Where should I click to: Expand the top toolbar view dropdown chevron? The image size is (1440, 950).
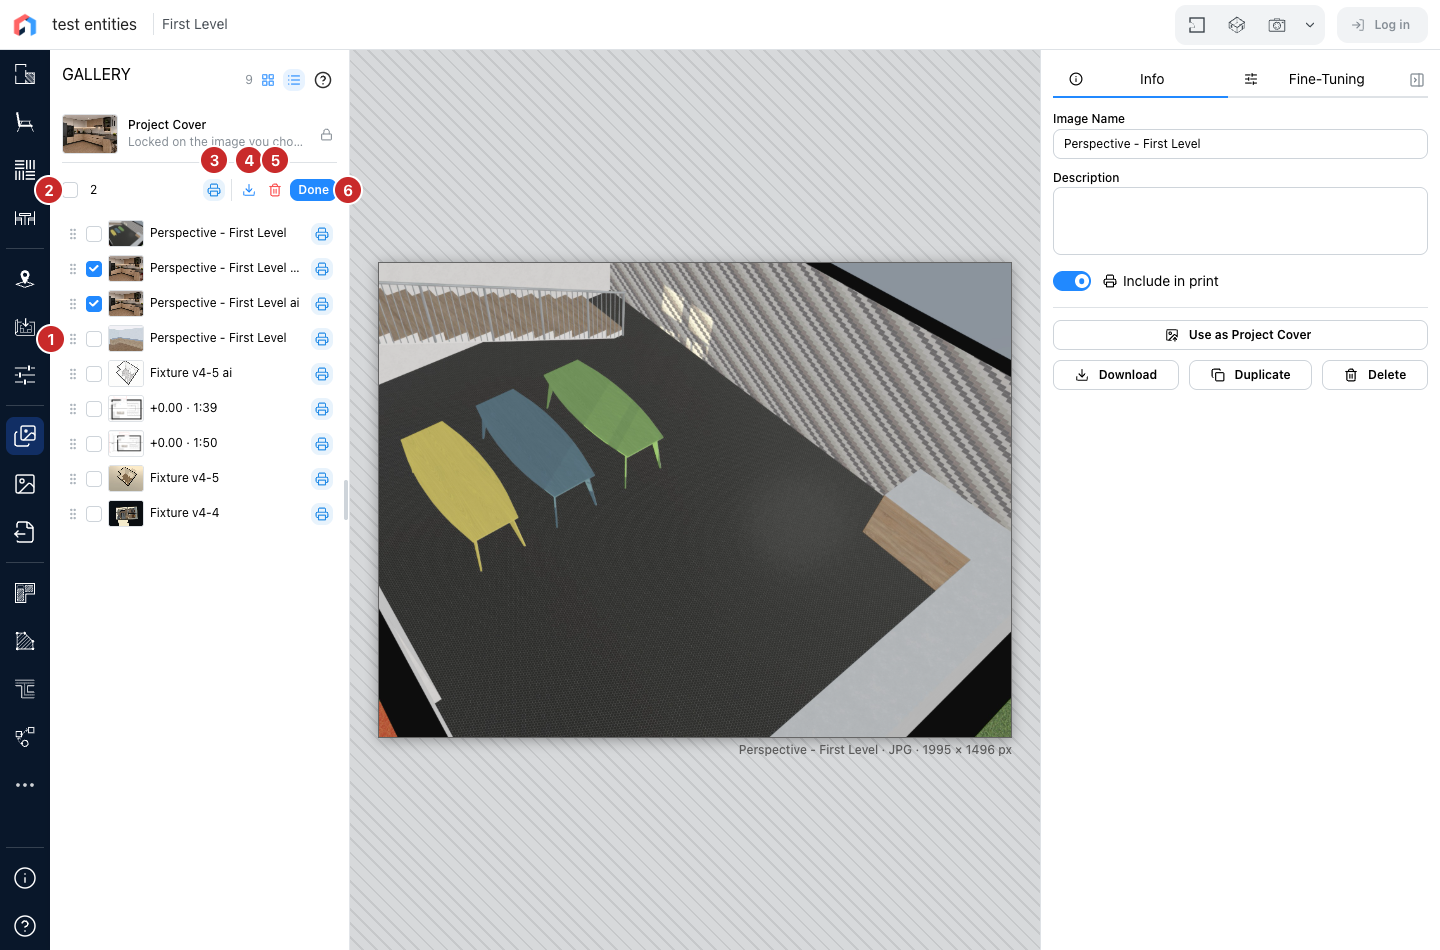click(1310, 25)
